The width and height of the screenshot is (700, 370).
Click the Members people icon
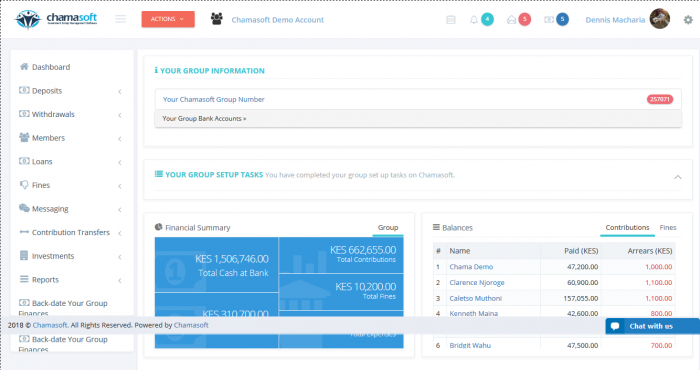tap(24, 137)
